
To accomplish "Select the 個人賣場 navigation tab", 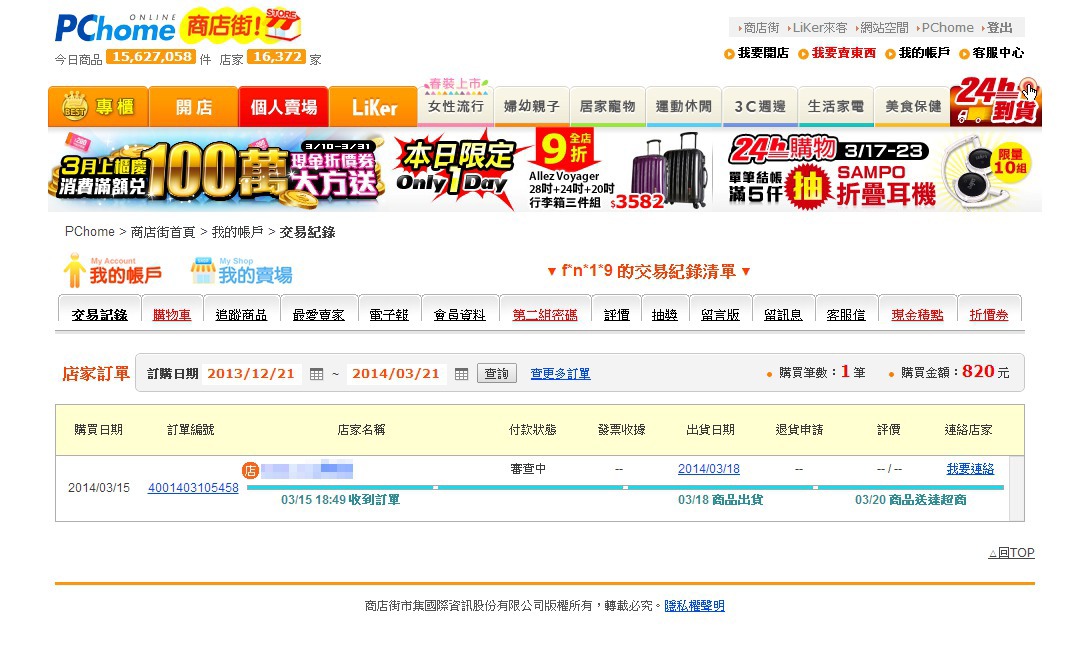I will (284, 106).
